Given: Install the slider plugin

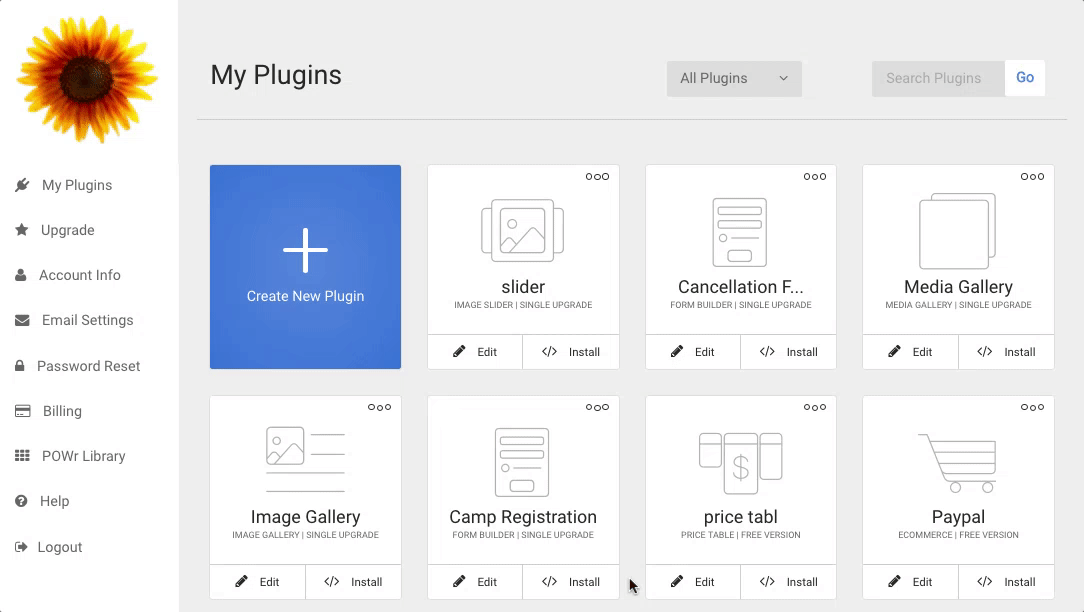Looking at the screenshot, I should pos(571,352).
